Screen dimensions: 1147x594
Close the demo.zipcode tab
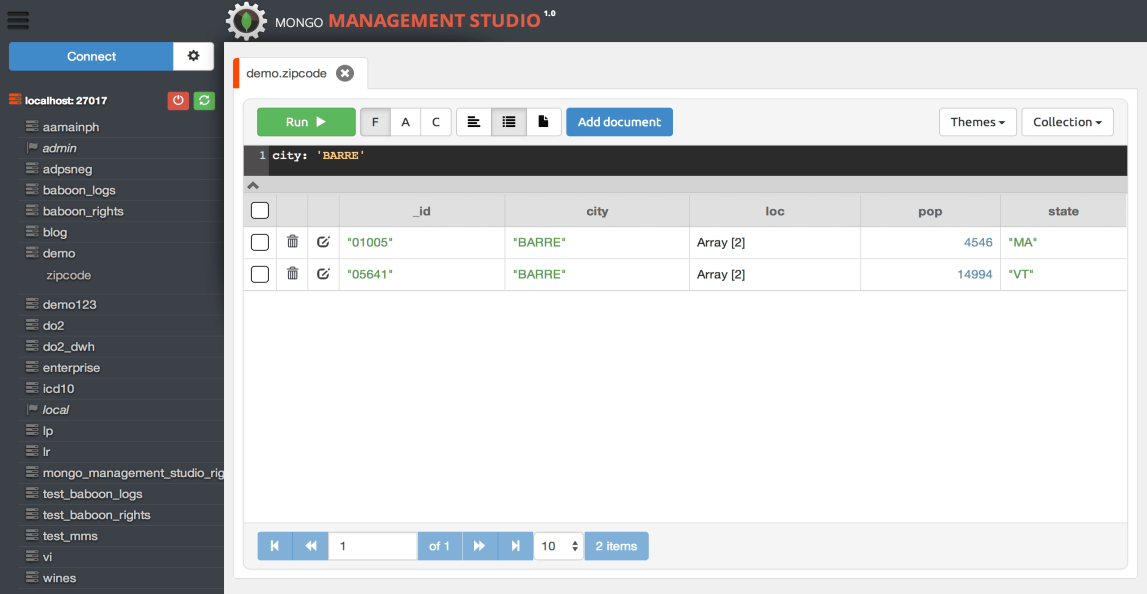pos(345,73)
